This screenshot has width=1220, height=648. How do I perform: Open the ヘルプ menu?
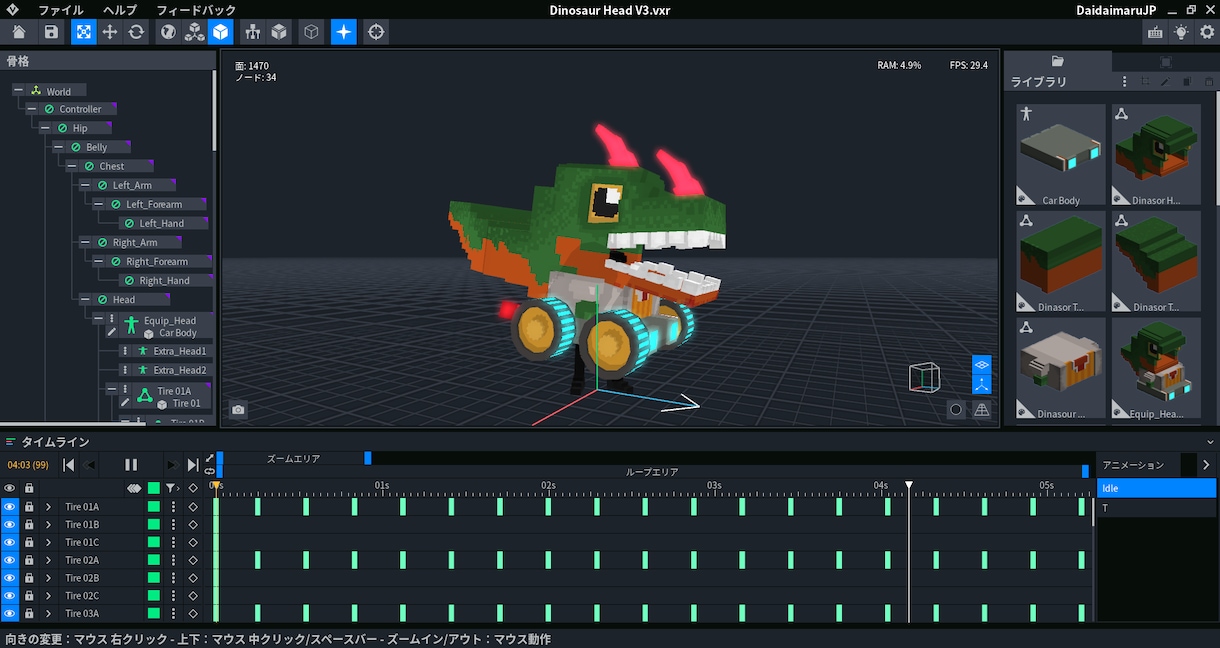tap(120, 10)
